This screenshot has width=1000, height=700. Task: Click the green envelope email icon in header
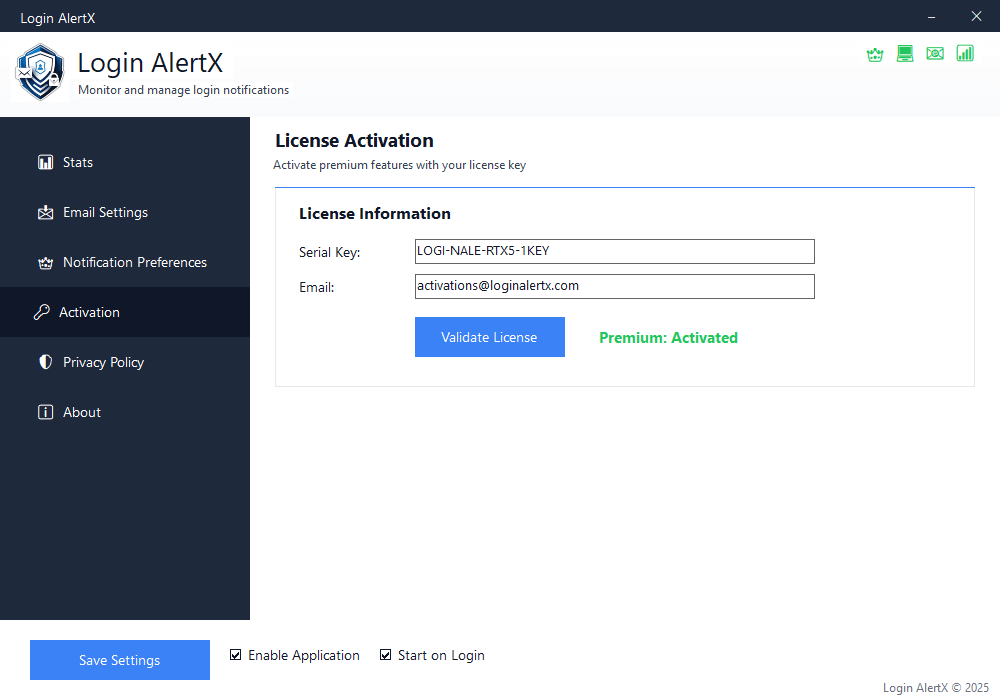pos(934,54)
